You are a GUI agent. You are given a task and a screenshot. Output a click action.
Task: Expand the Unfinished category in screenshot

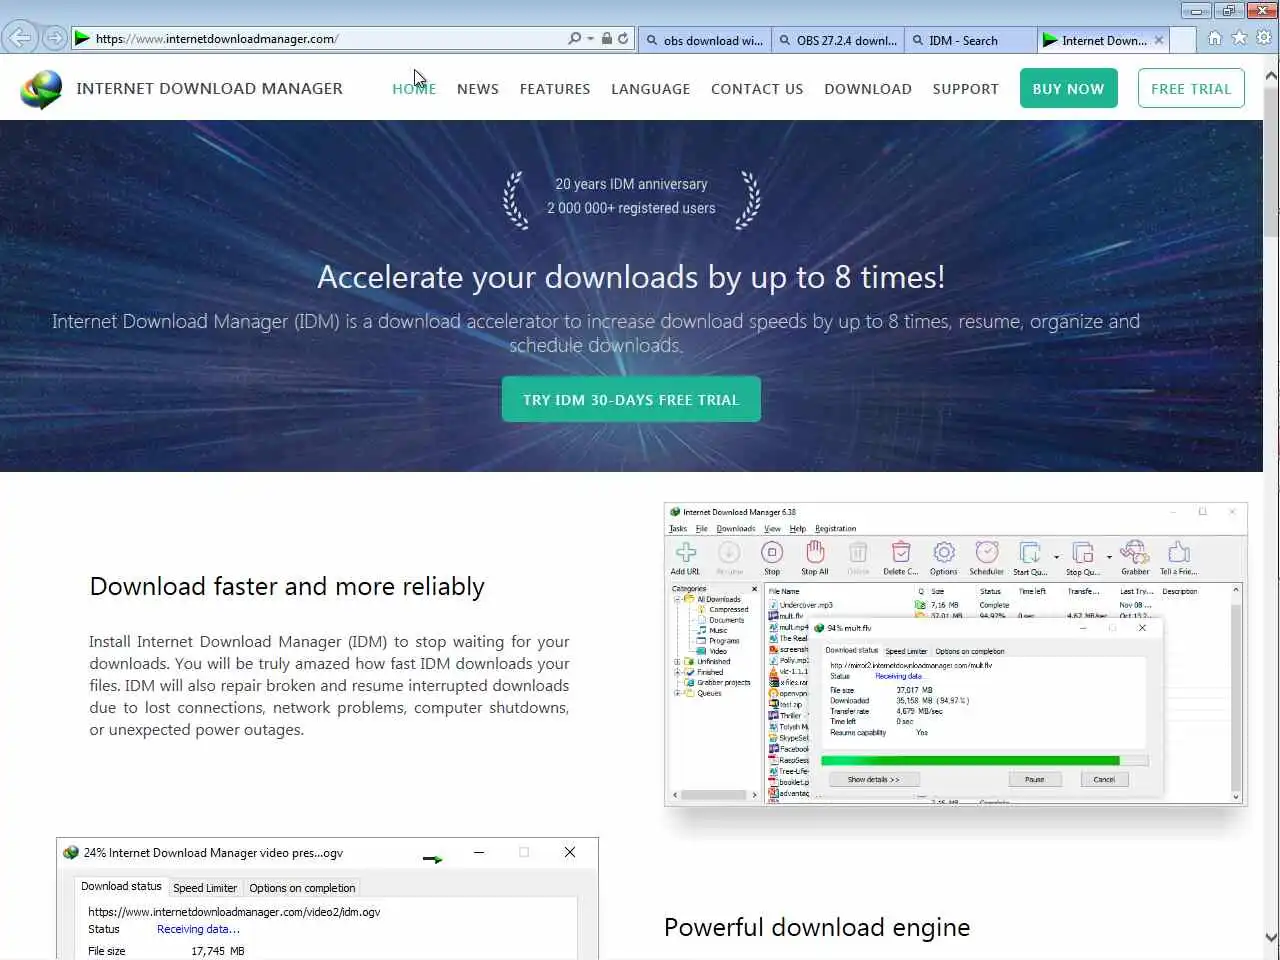tap(677, 662)
